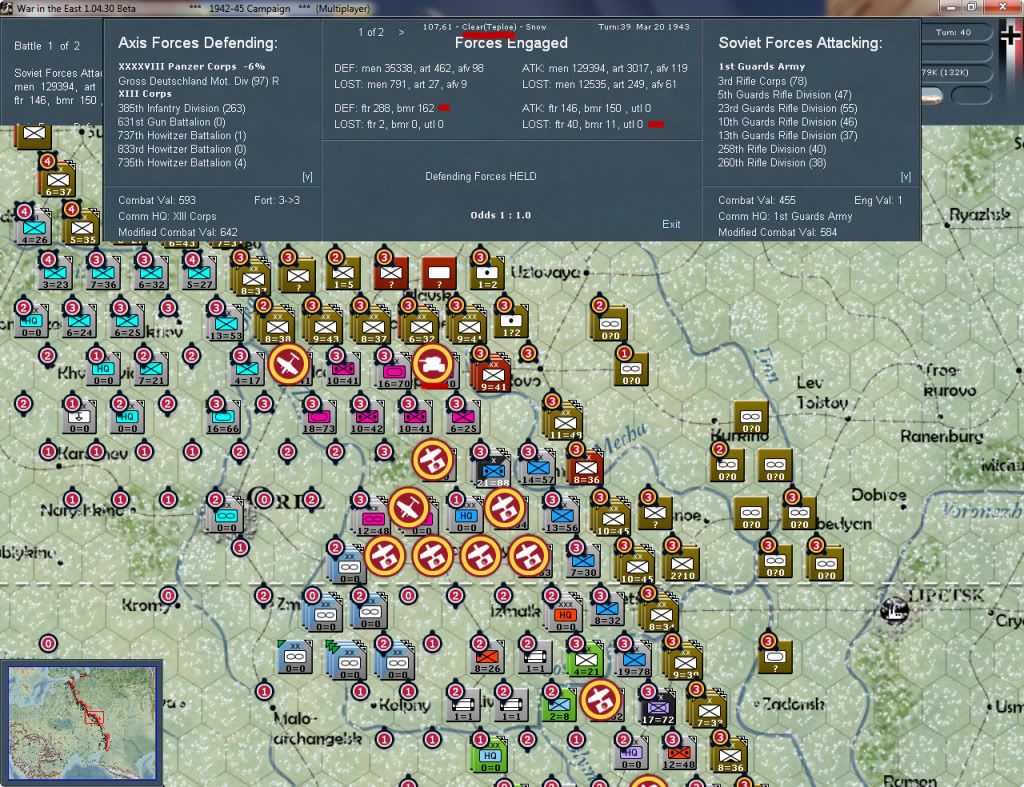Select "737th Howitzer Battalion (1)"
The image size is (1024, 787).
point(182,136)
